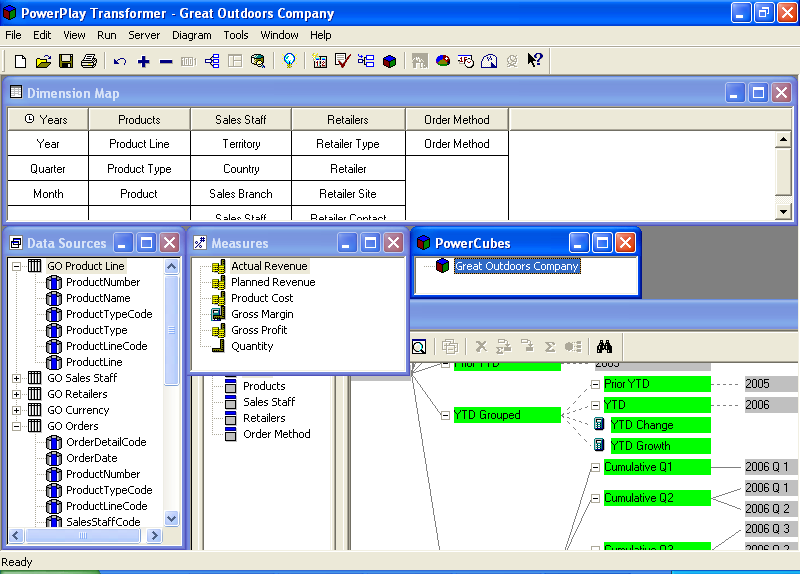The width and height of the screenshot is (800, 574).
Task: Collapse the YTD Grouped category node
Action: (446, 415)
